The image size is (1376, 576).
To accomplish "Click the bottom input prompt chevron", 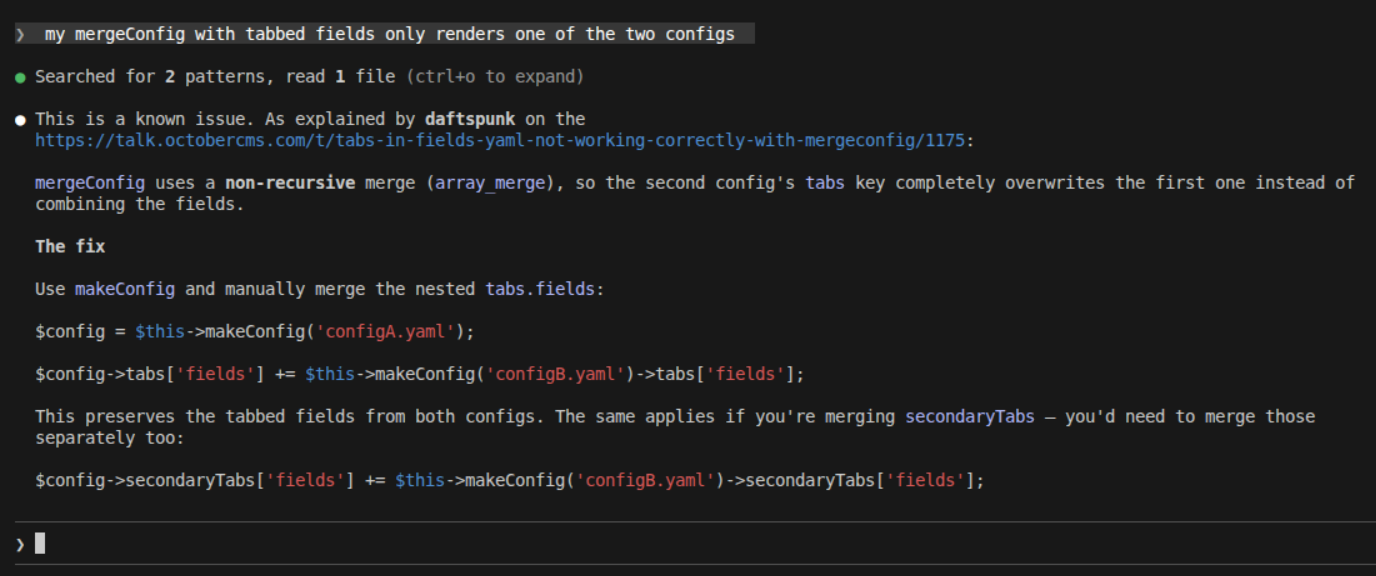I will tap(20, 544).
